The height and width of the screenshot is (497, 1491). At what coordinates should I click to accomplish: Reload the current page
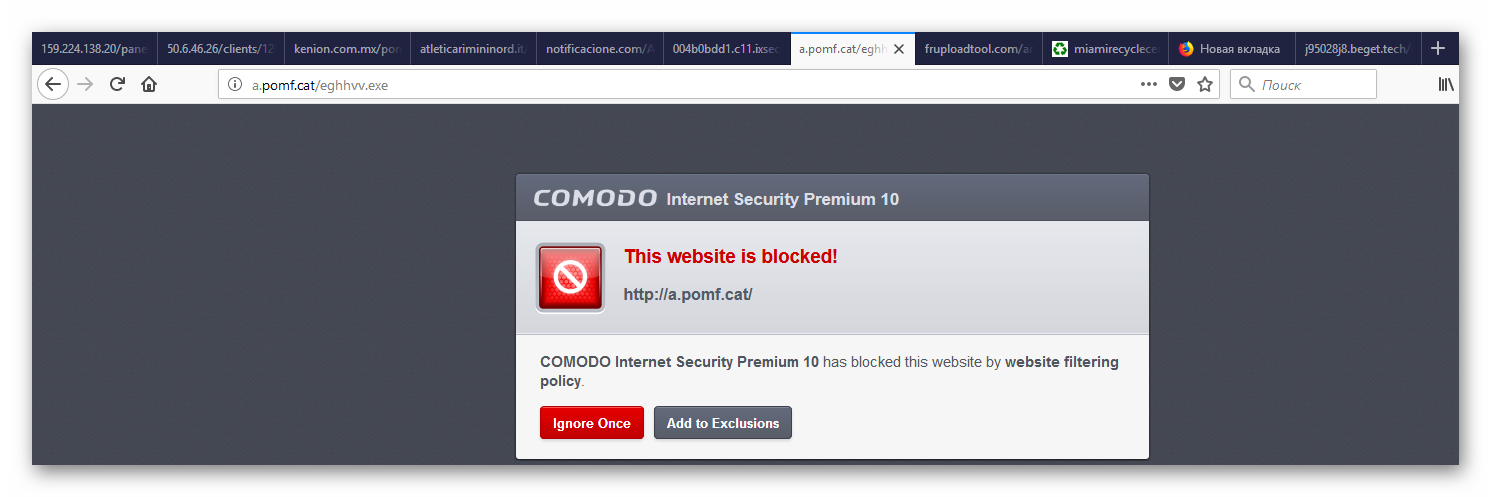tap(117, 85)
